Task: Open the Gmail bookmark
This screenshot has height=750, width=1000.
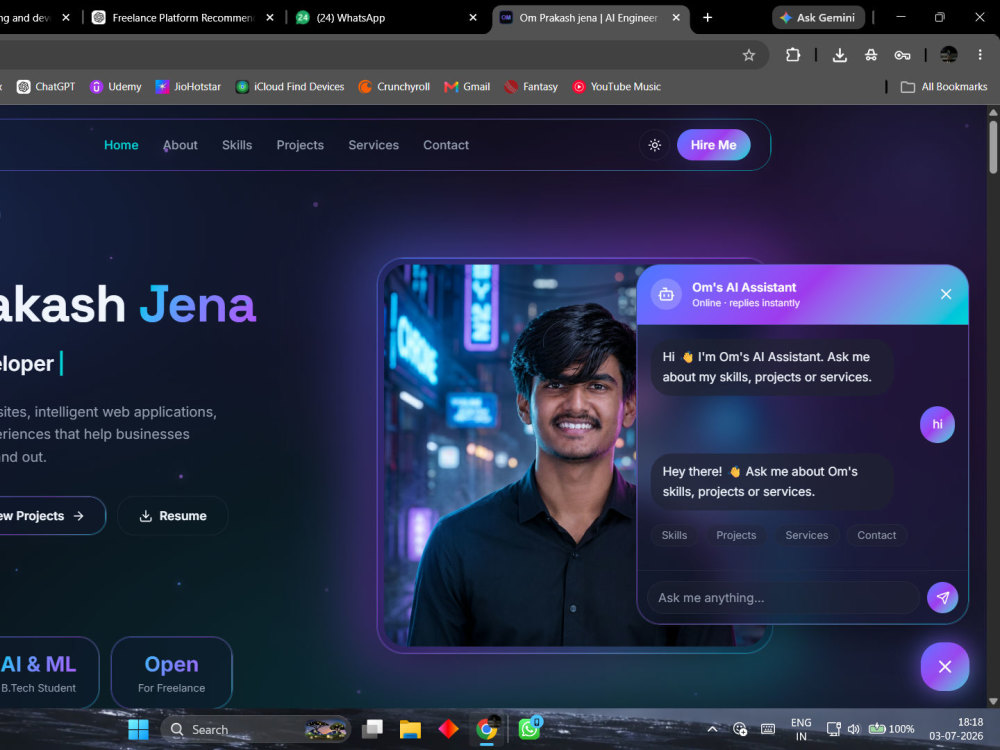Action: click(467, 87)
